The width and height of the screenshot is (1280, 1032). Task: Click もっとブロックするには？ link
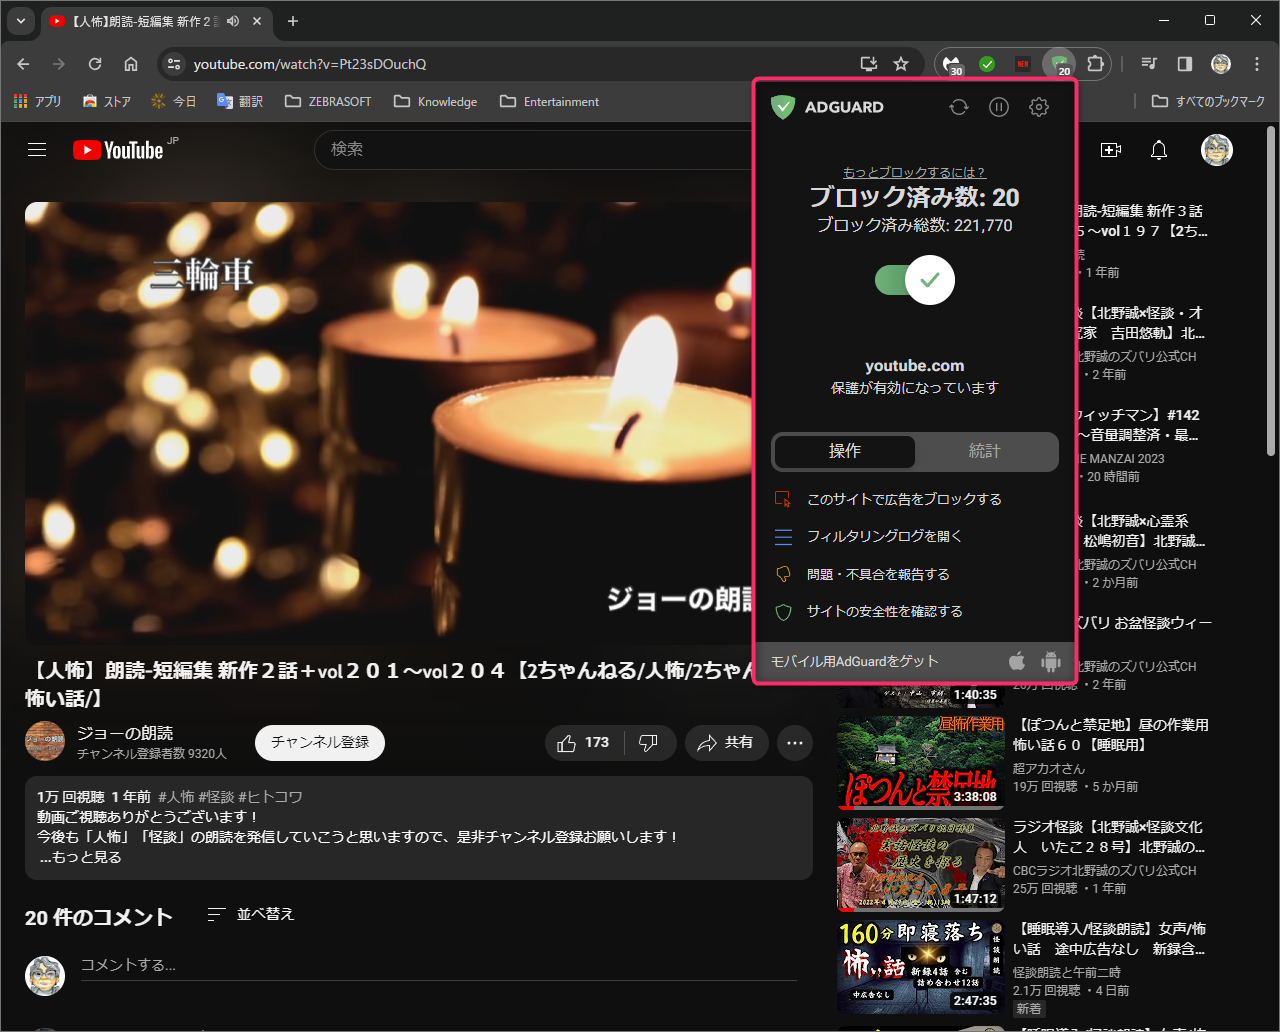coord(914,172)
